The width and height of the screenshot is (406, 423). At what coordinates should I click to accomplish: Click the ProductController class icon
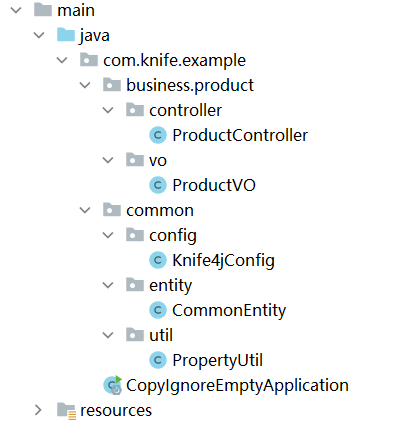click(x=158, y=135)
